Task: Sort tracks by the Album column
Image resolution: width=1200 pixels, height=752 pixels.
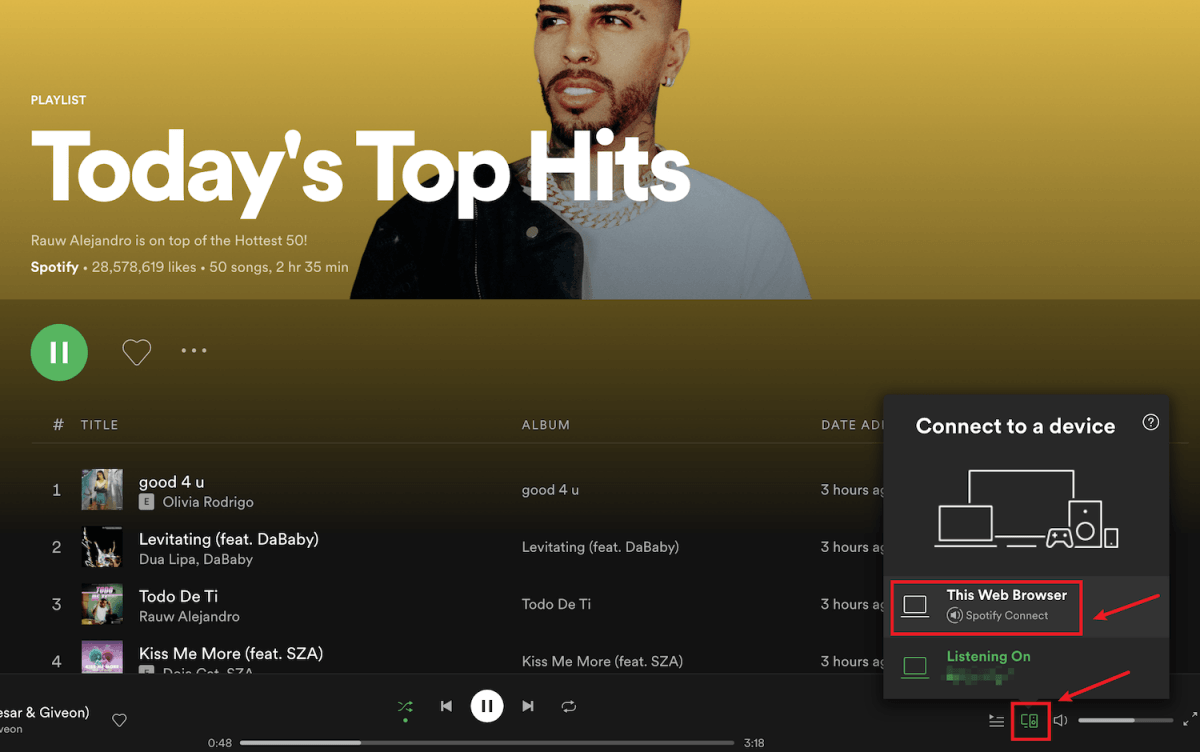Action: (546, 424)
